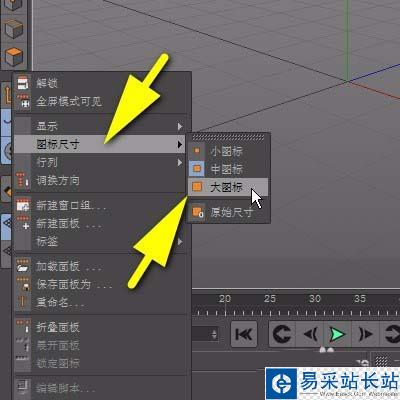400x400 pixels.
Task: Go to start of animation button
Action: [244, 334]
